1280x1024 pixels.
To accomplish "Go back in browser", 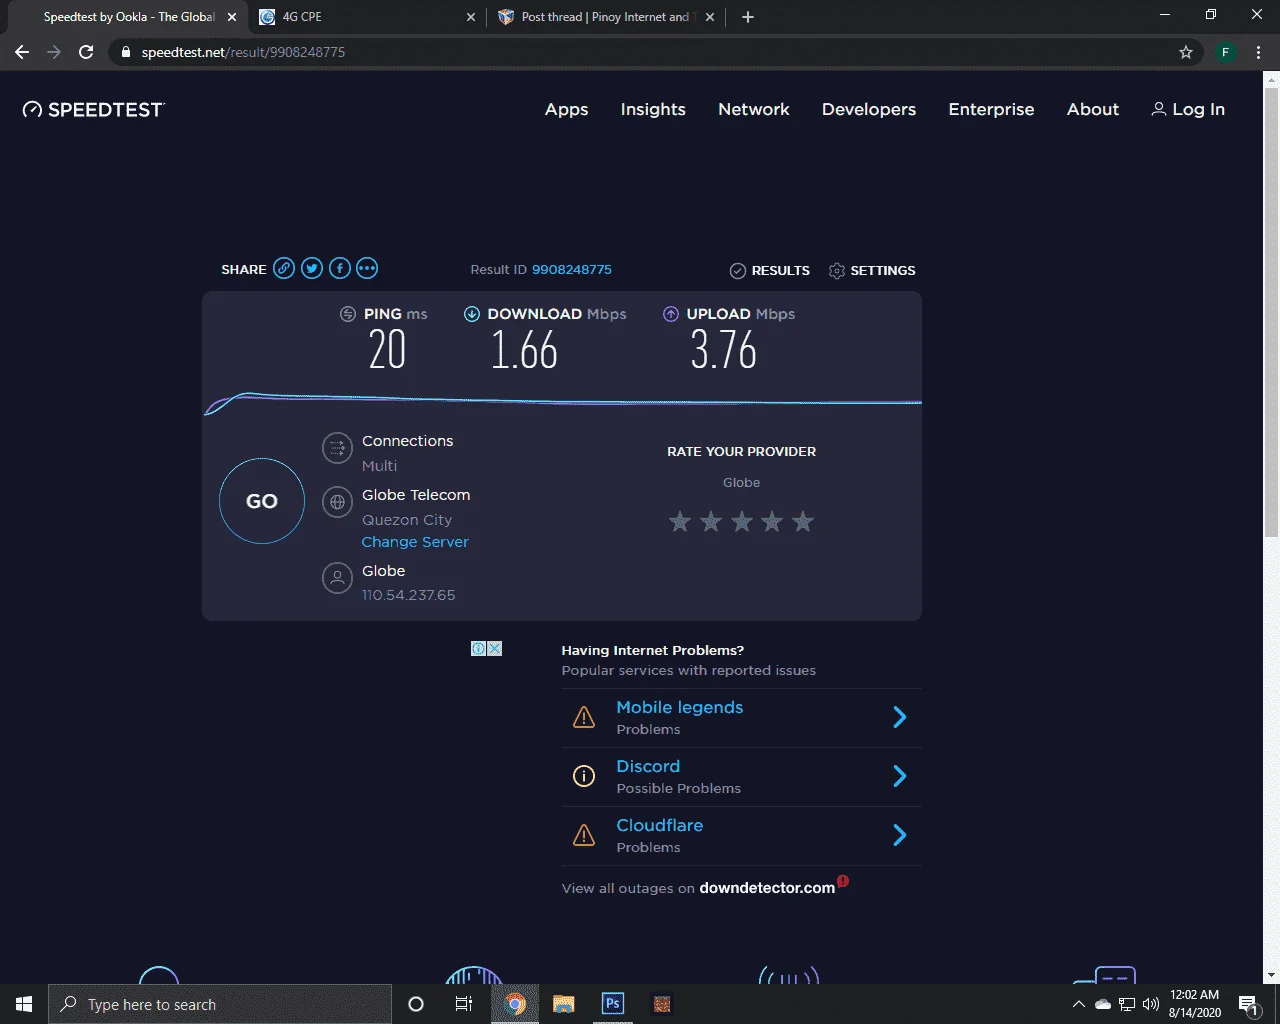I will pos(22,52).
